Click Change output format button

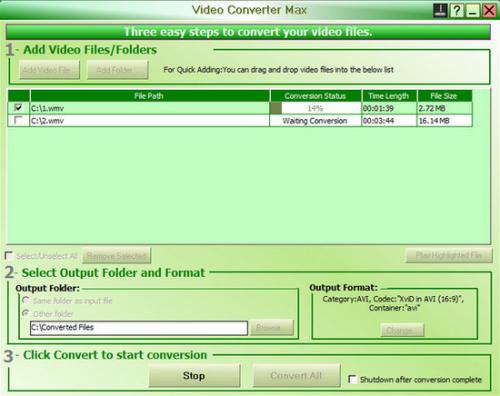tap(402, 330)
